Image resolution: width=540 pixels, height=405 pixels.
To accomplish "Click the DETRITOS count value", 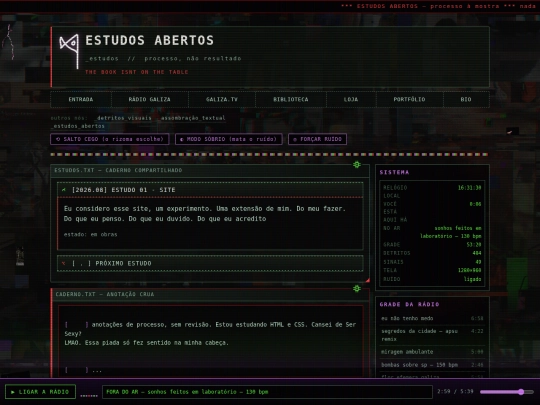I will [477, 253].
